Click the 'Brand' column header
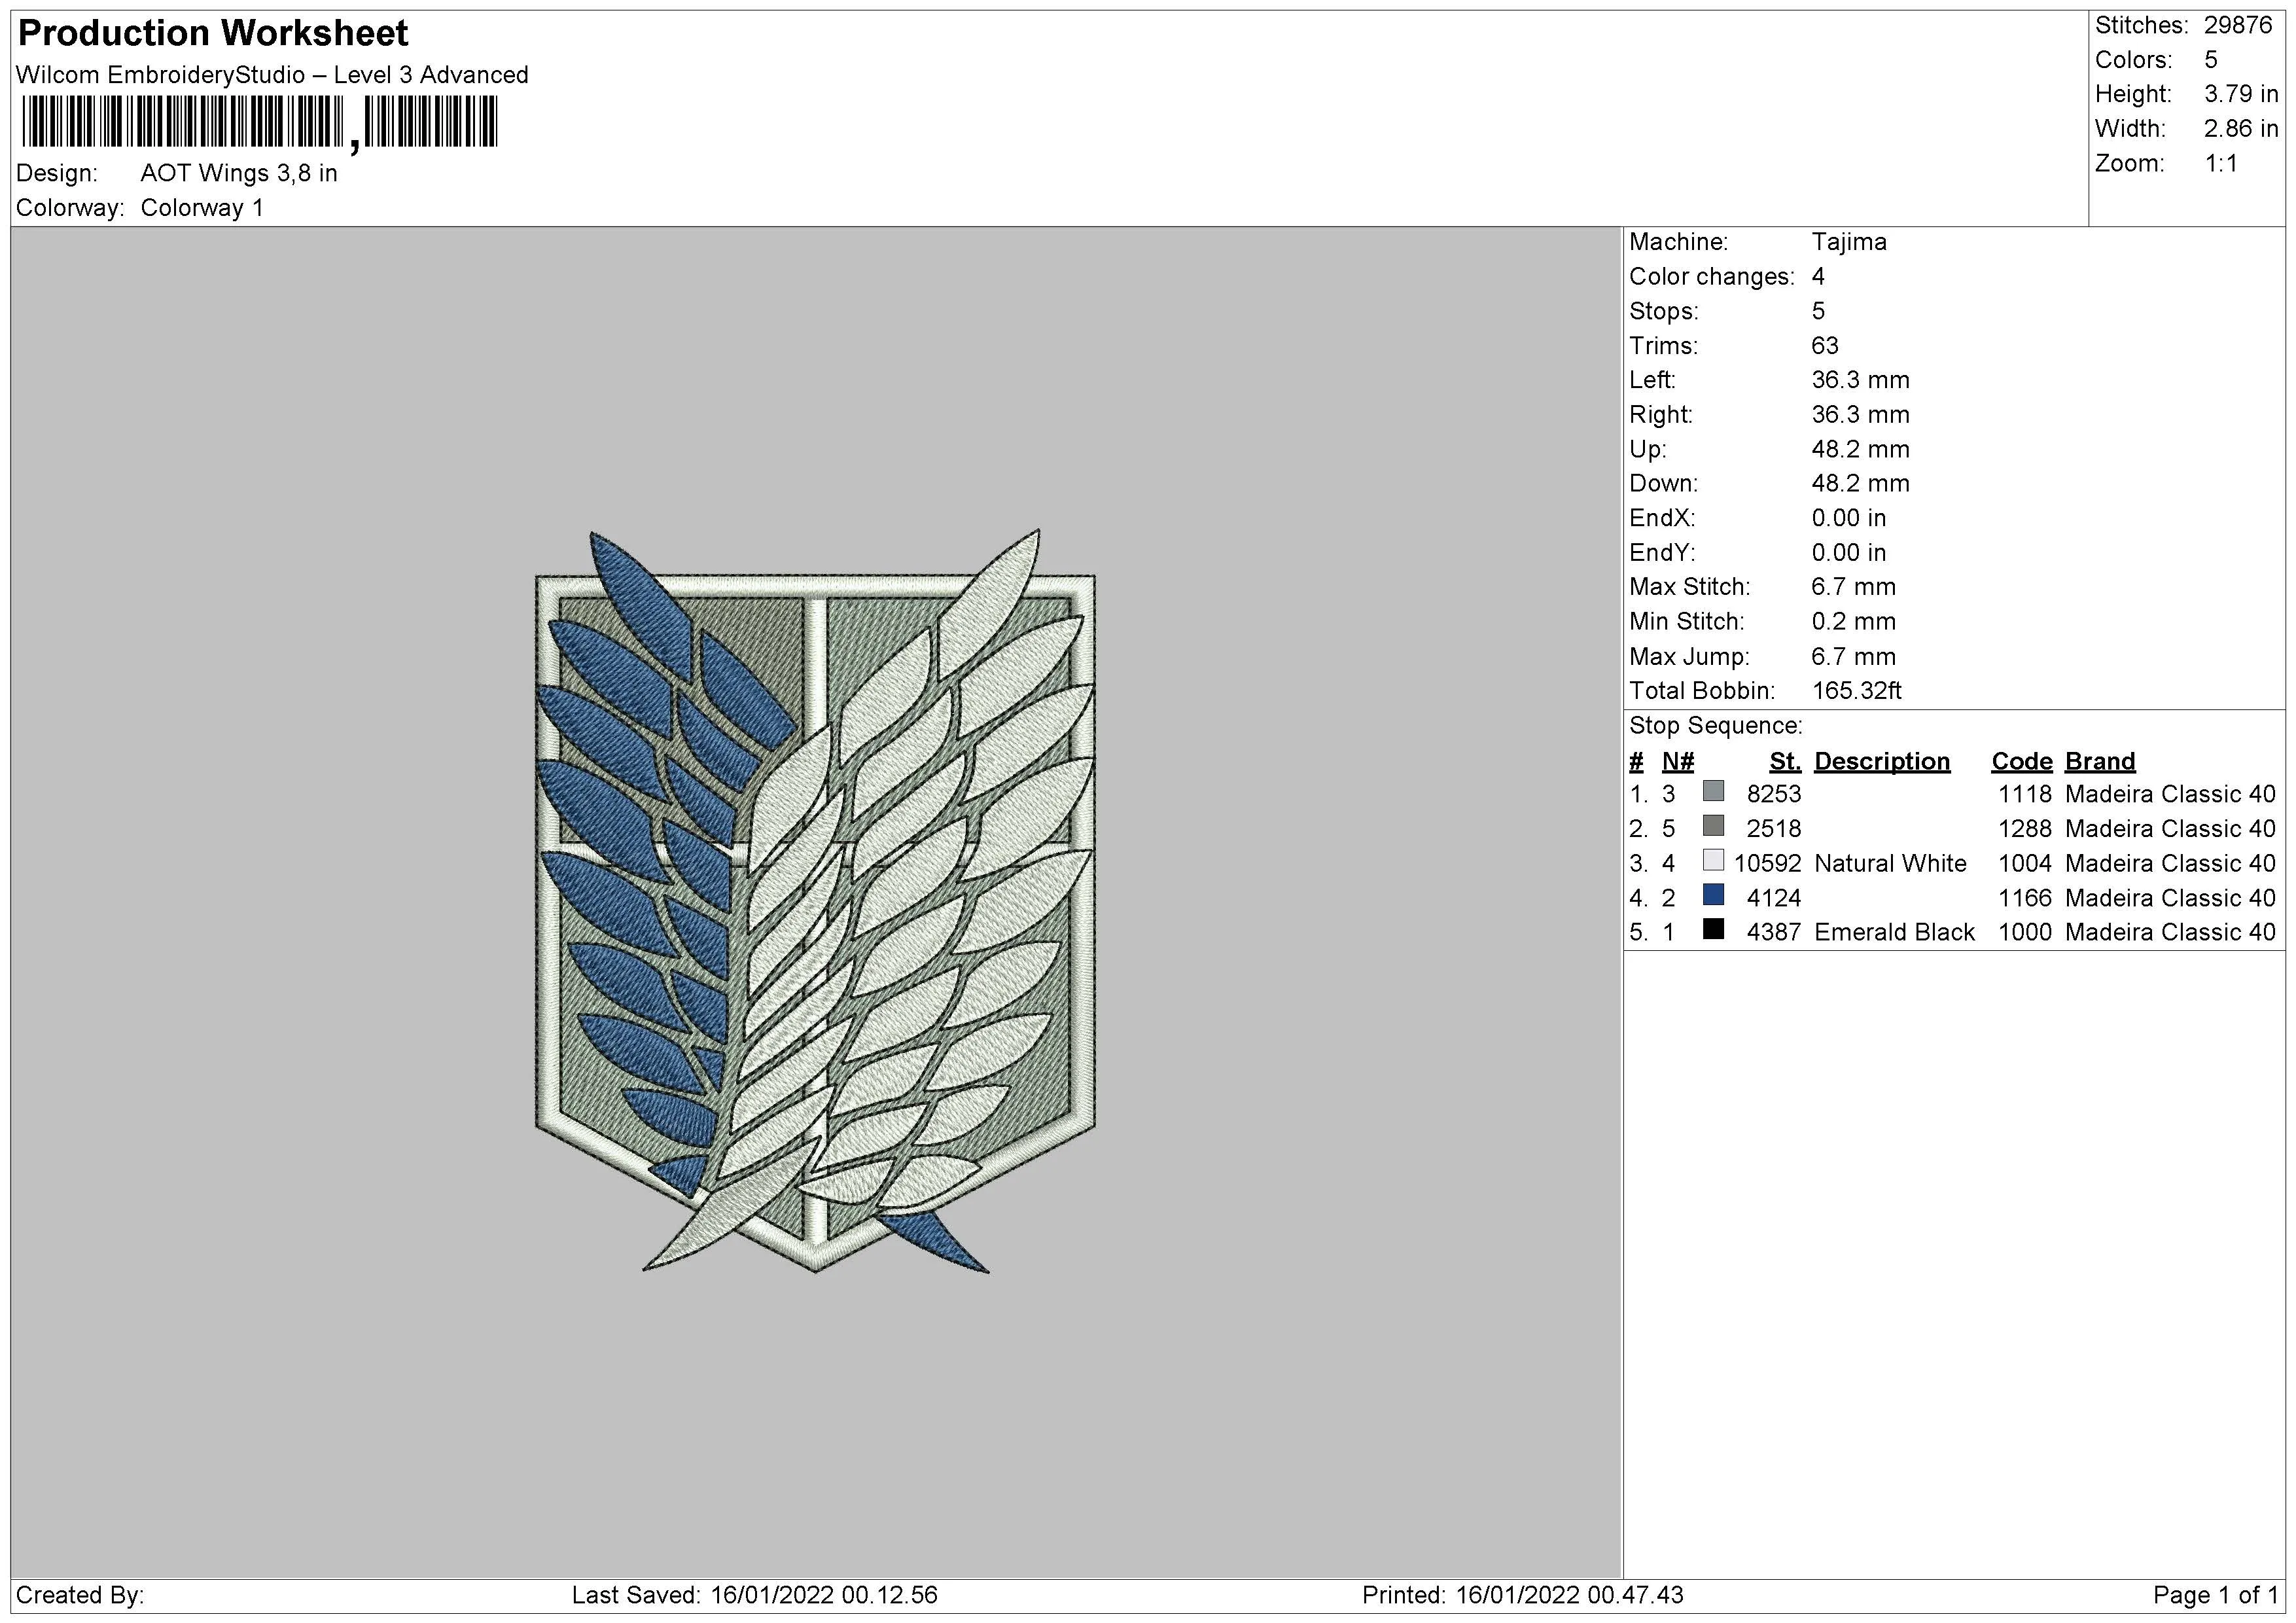This screenshot has width=2296, height=1623. [2100, 762]
